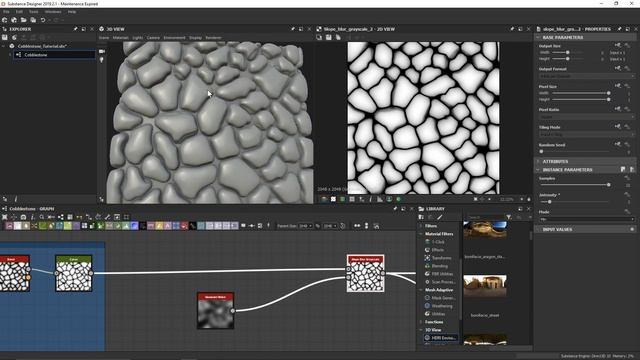Image resolution: width=640 pixels, height=360 pixels.
Task: Open the Help menu
Action: click(72, 12)
